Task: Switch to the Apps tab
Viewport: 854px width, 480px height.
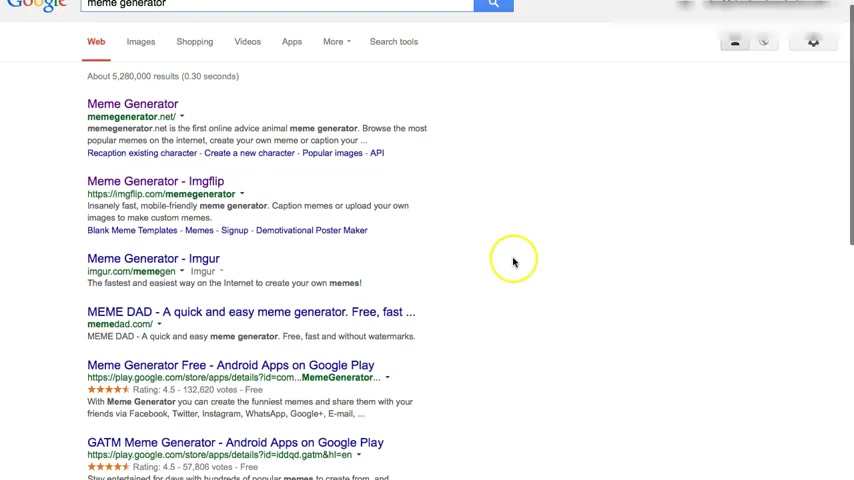Action: 292,42
